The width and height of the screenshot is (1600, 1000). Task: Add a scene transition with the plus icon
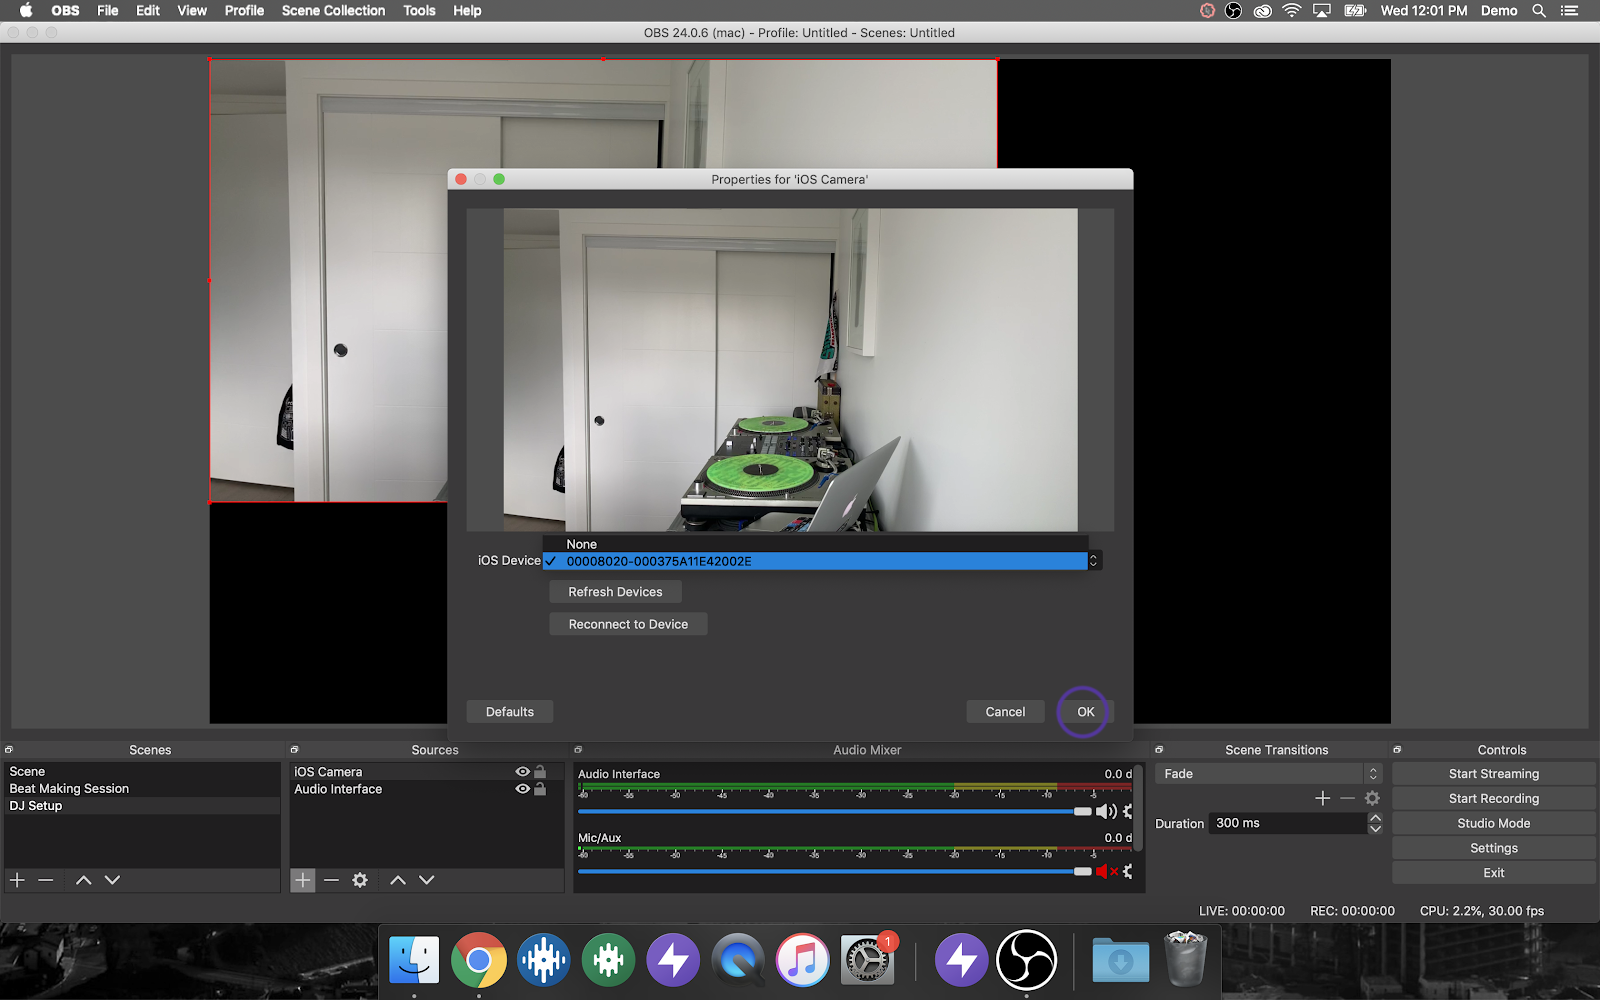pos(1323,798)
